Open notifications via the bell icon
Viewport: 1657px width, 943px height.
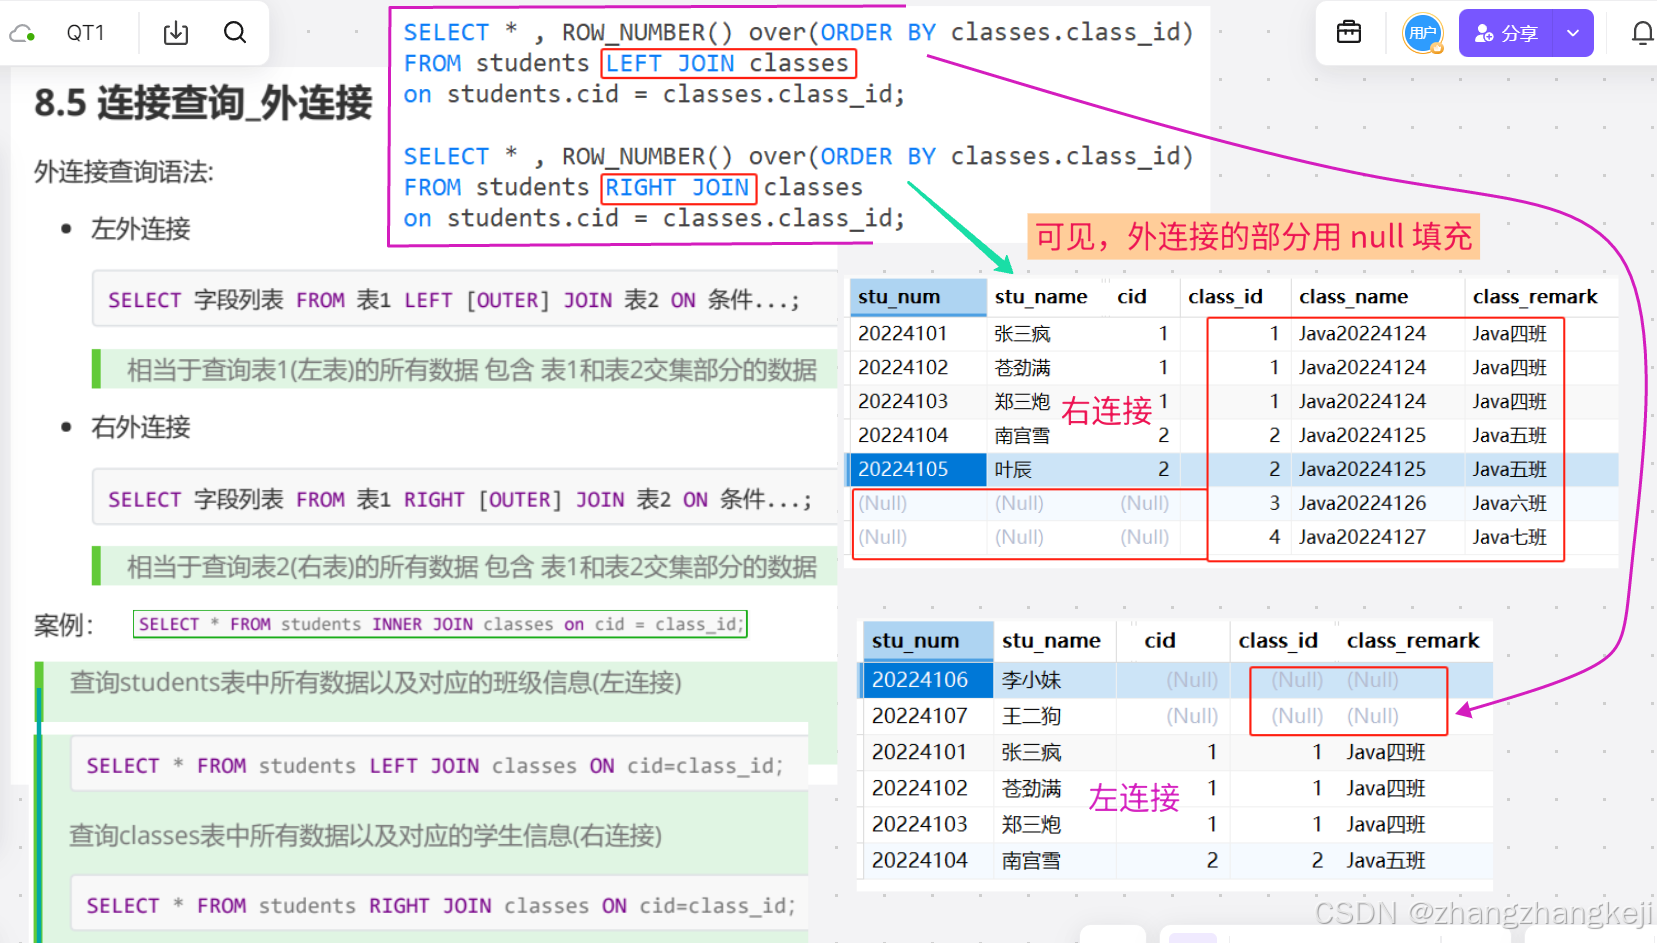tap(1641, 31)
